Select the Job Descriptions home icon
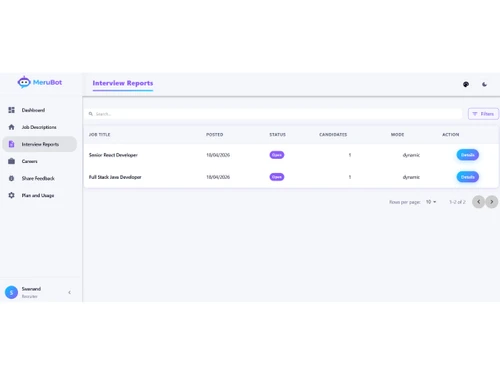 [11, 127]
